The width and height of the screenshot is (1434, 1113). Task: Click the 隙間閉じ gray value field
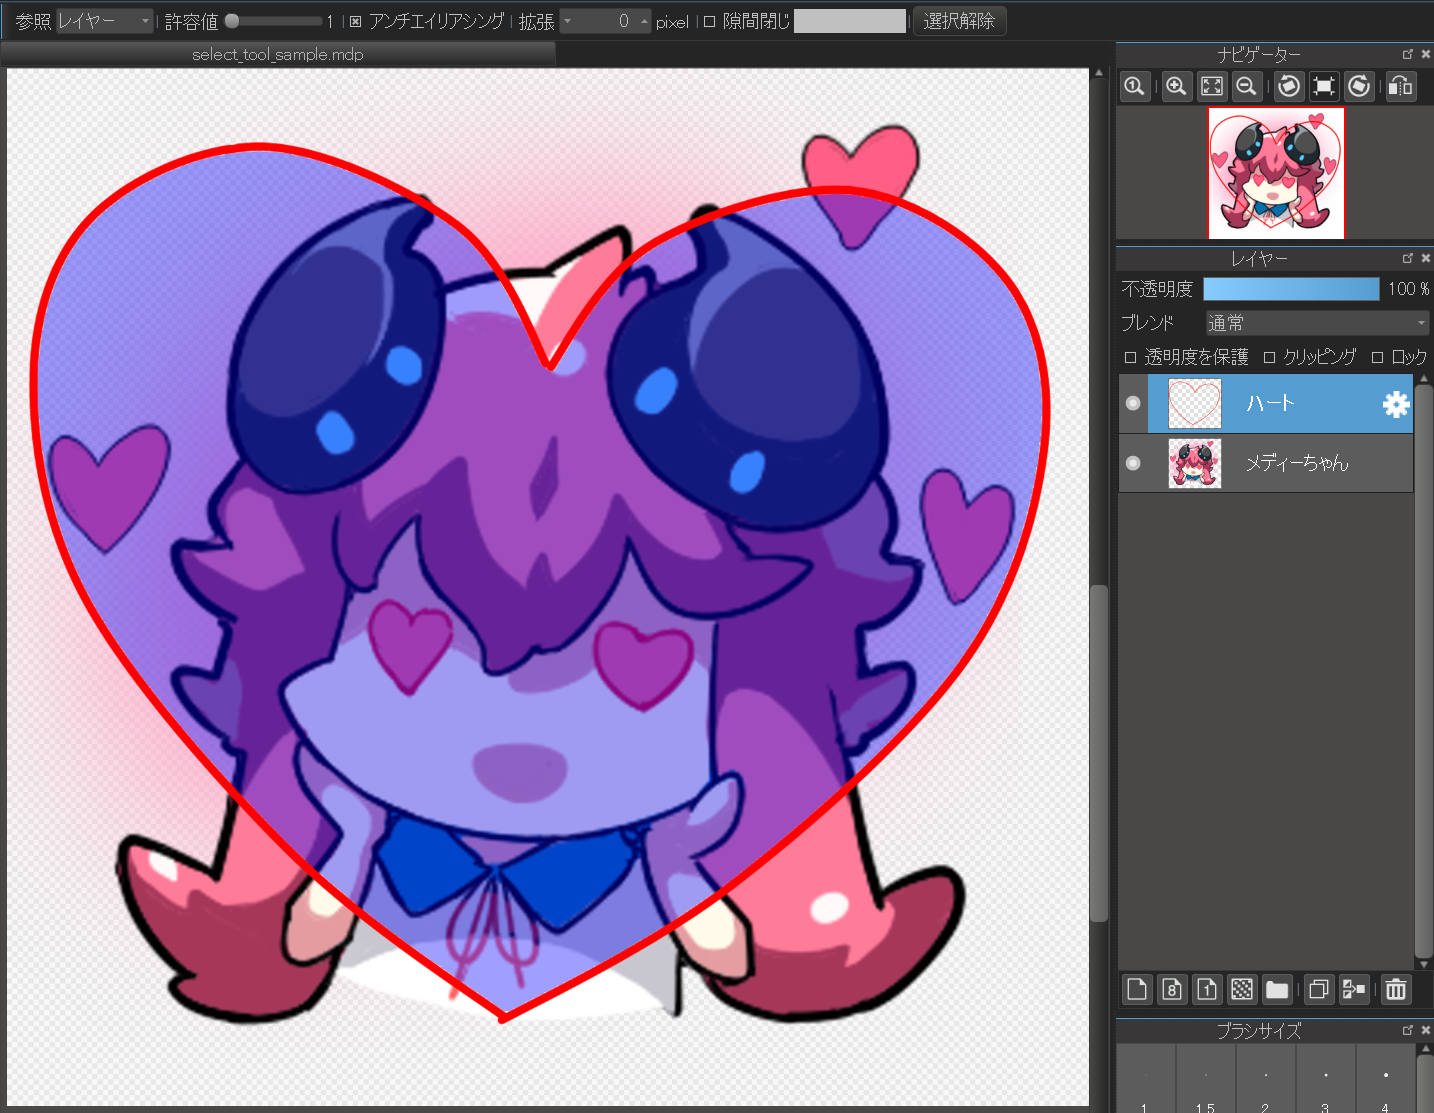[850, 21]
